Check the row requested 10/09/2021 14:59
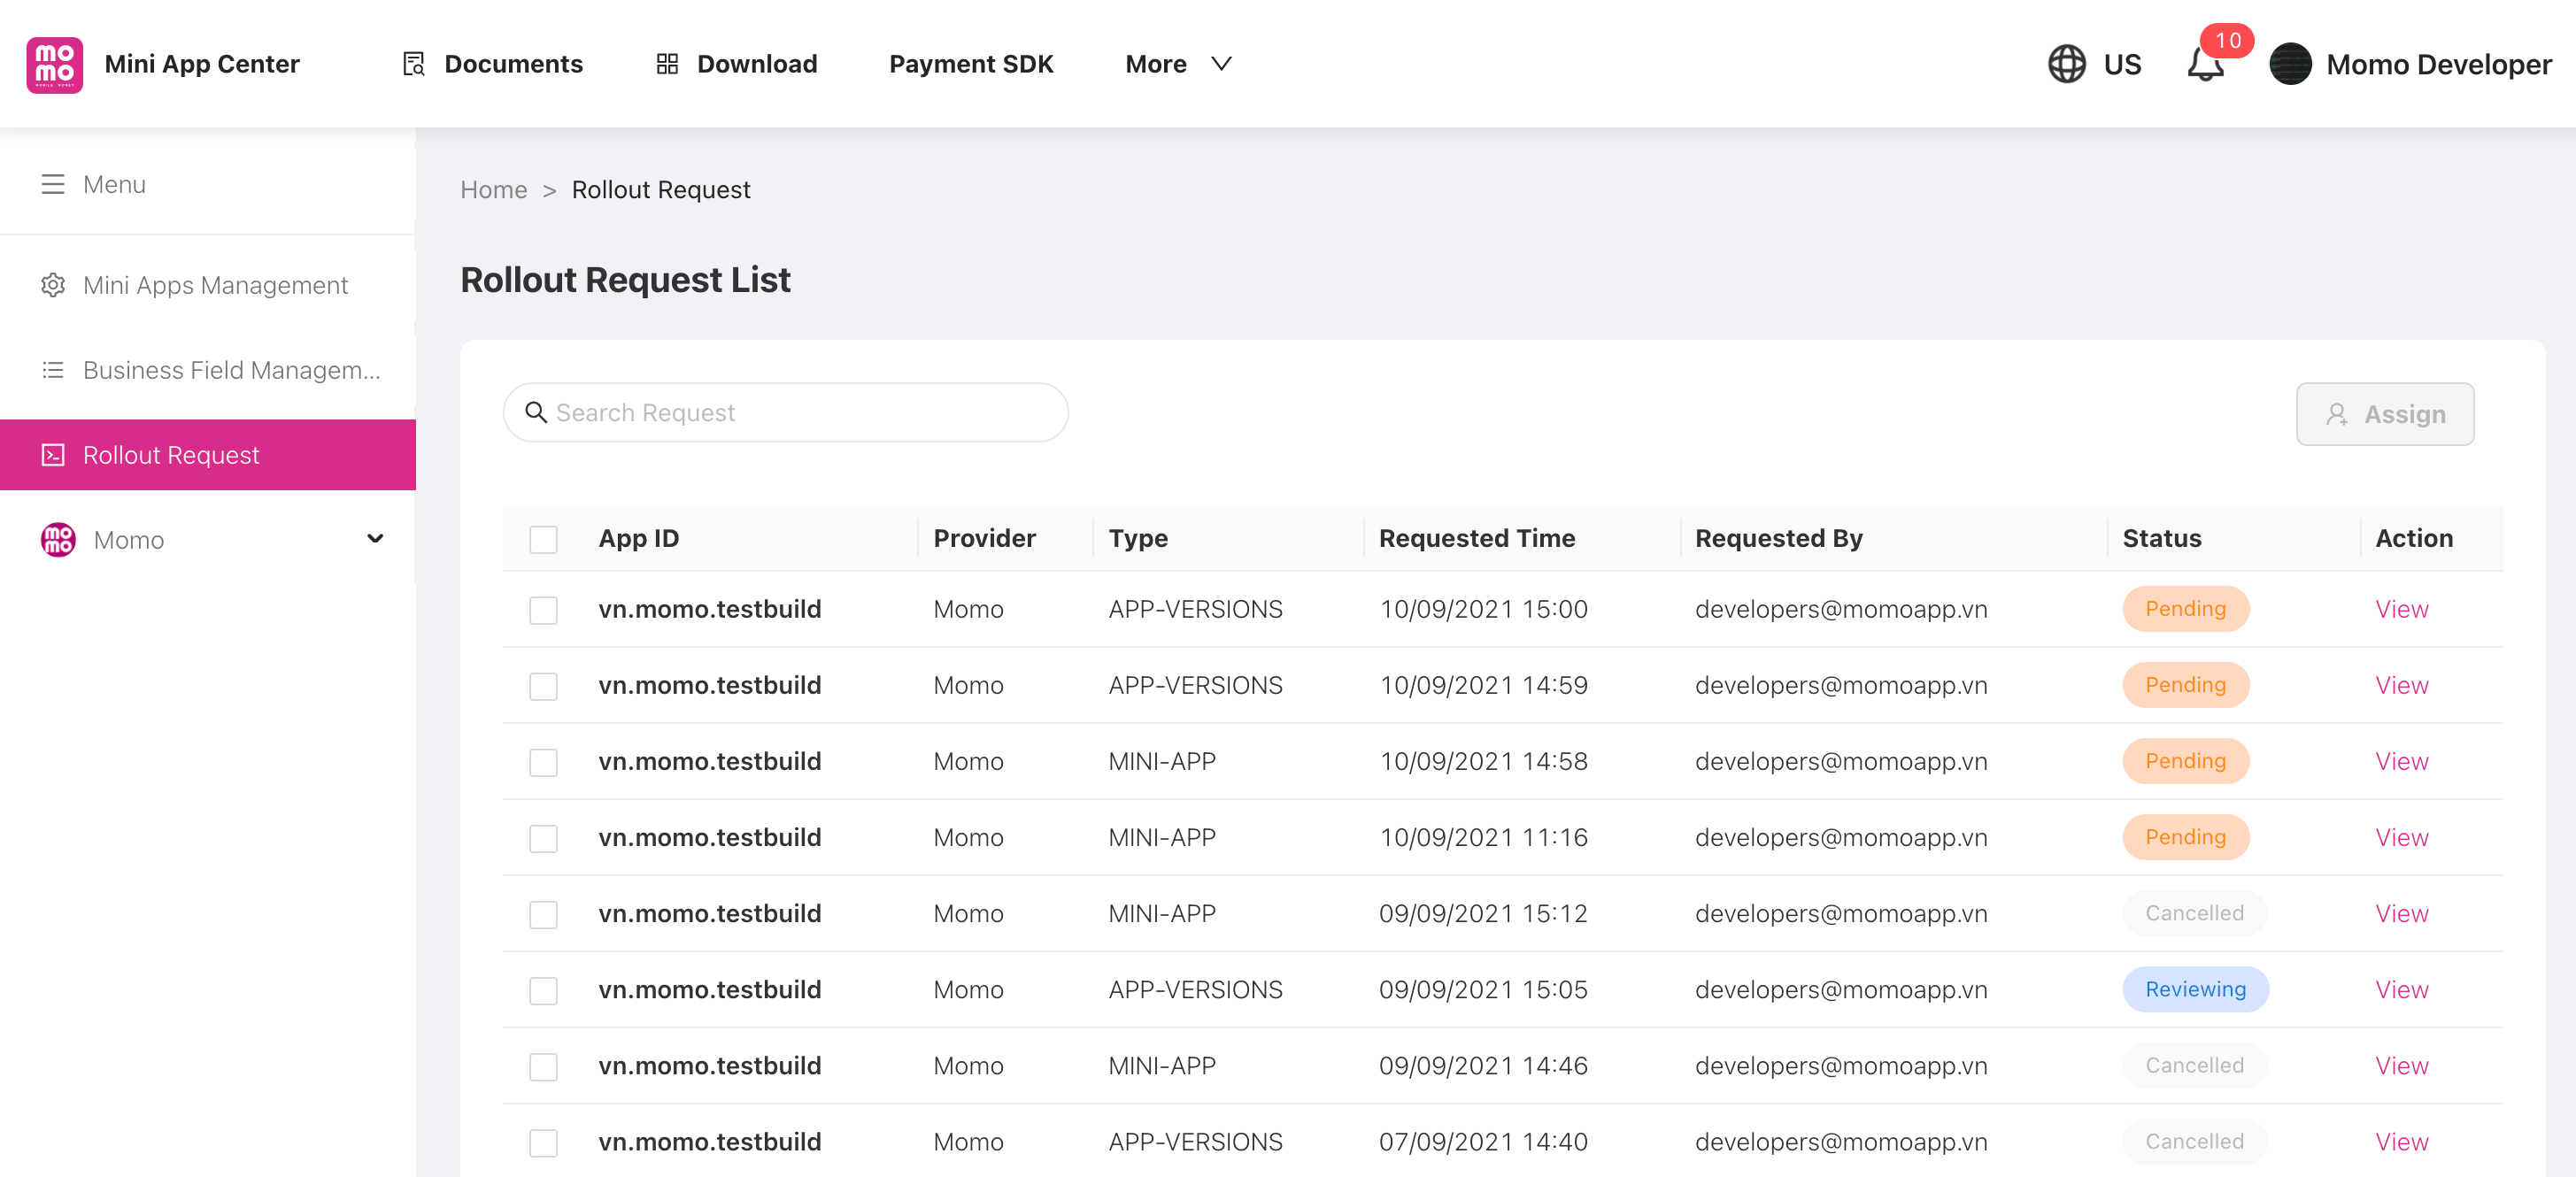 (543, 686)
